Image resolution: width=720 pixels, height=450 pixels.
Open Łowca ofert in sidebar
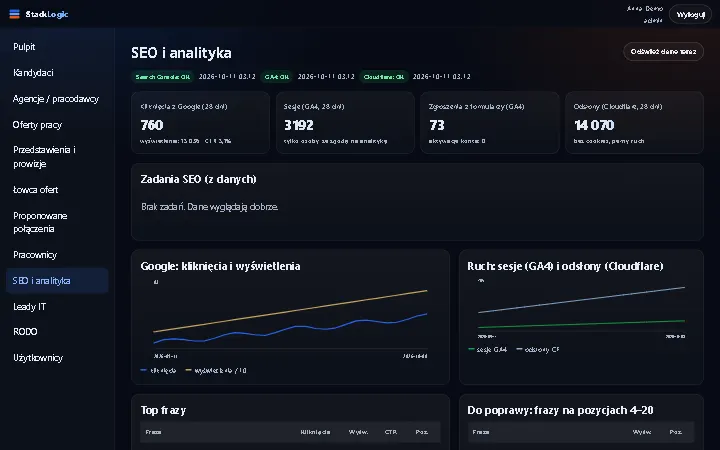click(57, 190)
